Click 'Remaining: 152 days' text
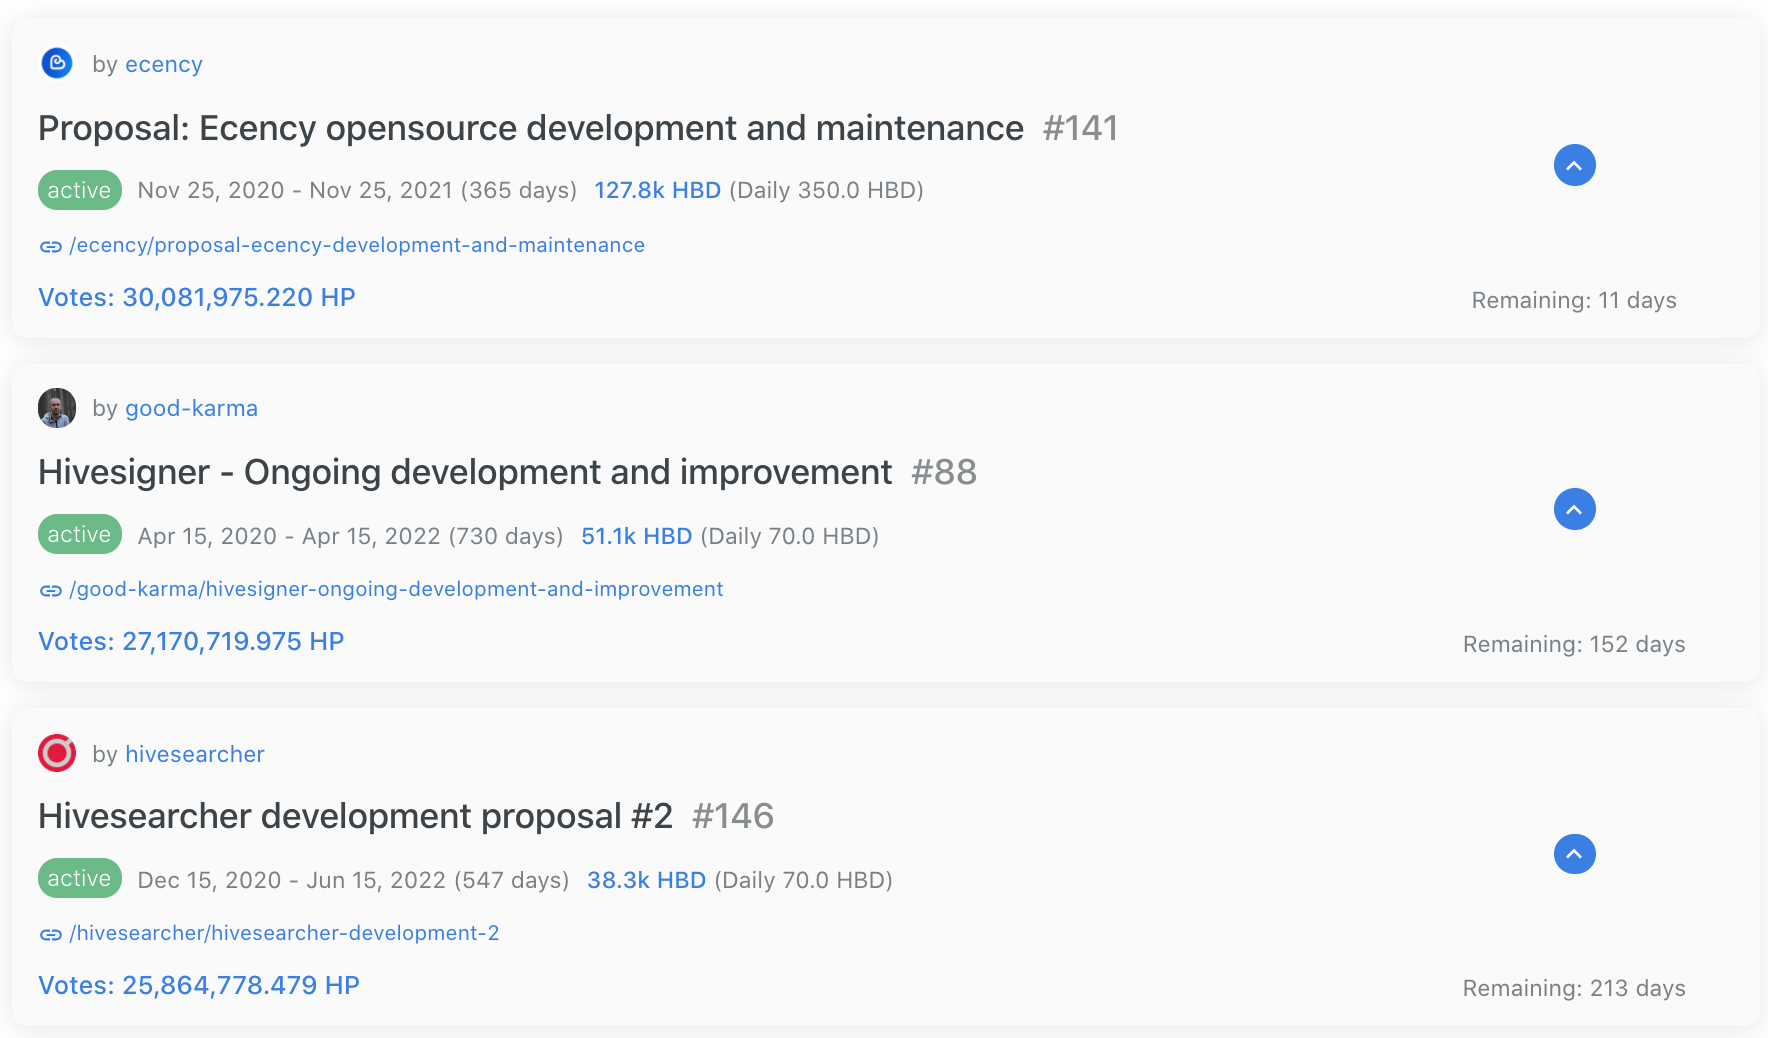Image resolution: width=1768 pixels, height=1038 pixels. coord(1574,644)
